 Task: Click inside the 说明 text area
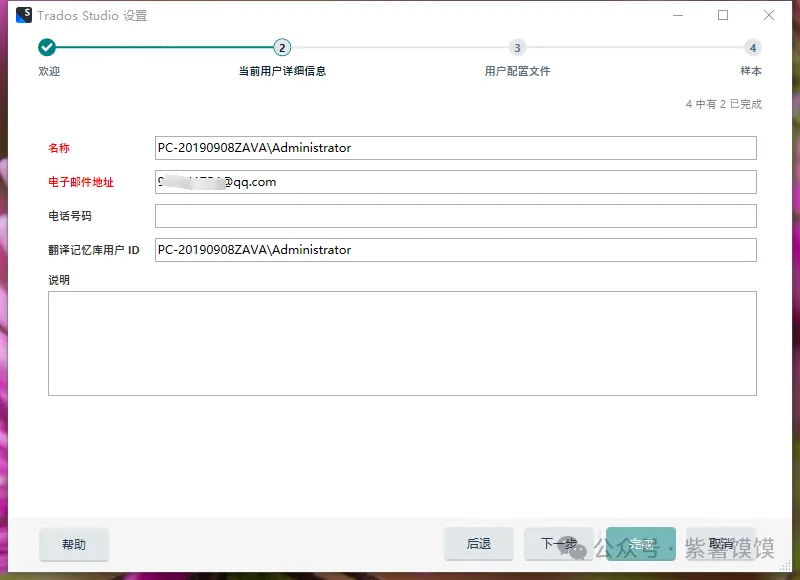point(402,343)
